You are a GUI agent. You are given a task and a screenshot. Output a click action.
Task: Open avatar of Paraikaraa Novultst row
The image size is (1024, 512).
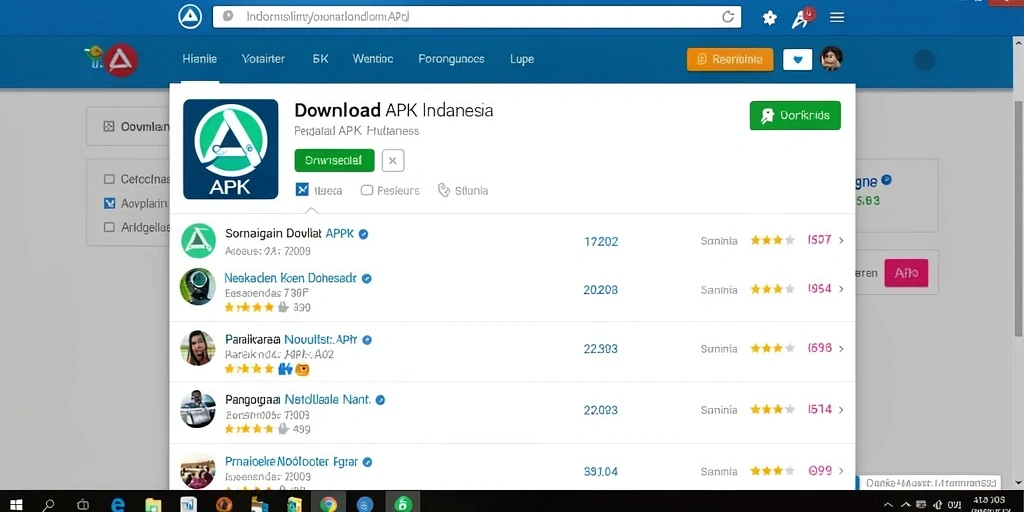[x=197, y=347]
